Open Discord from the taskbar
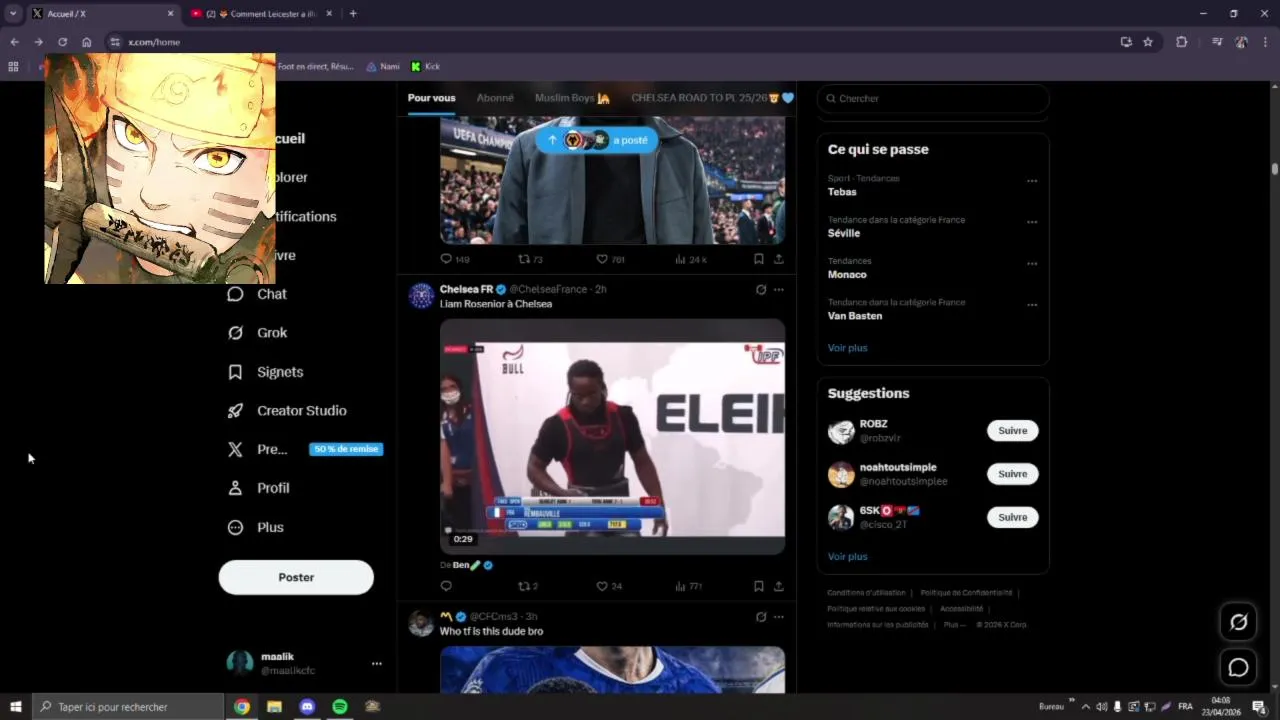 click(307, 706)
